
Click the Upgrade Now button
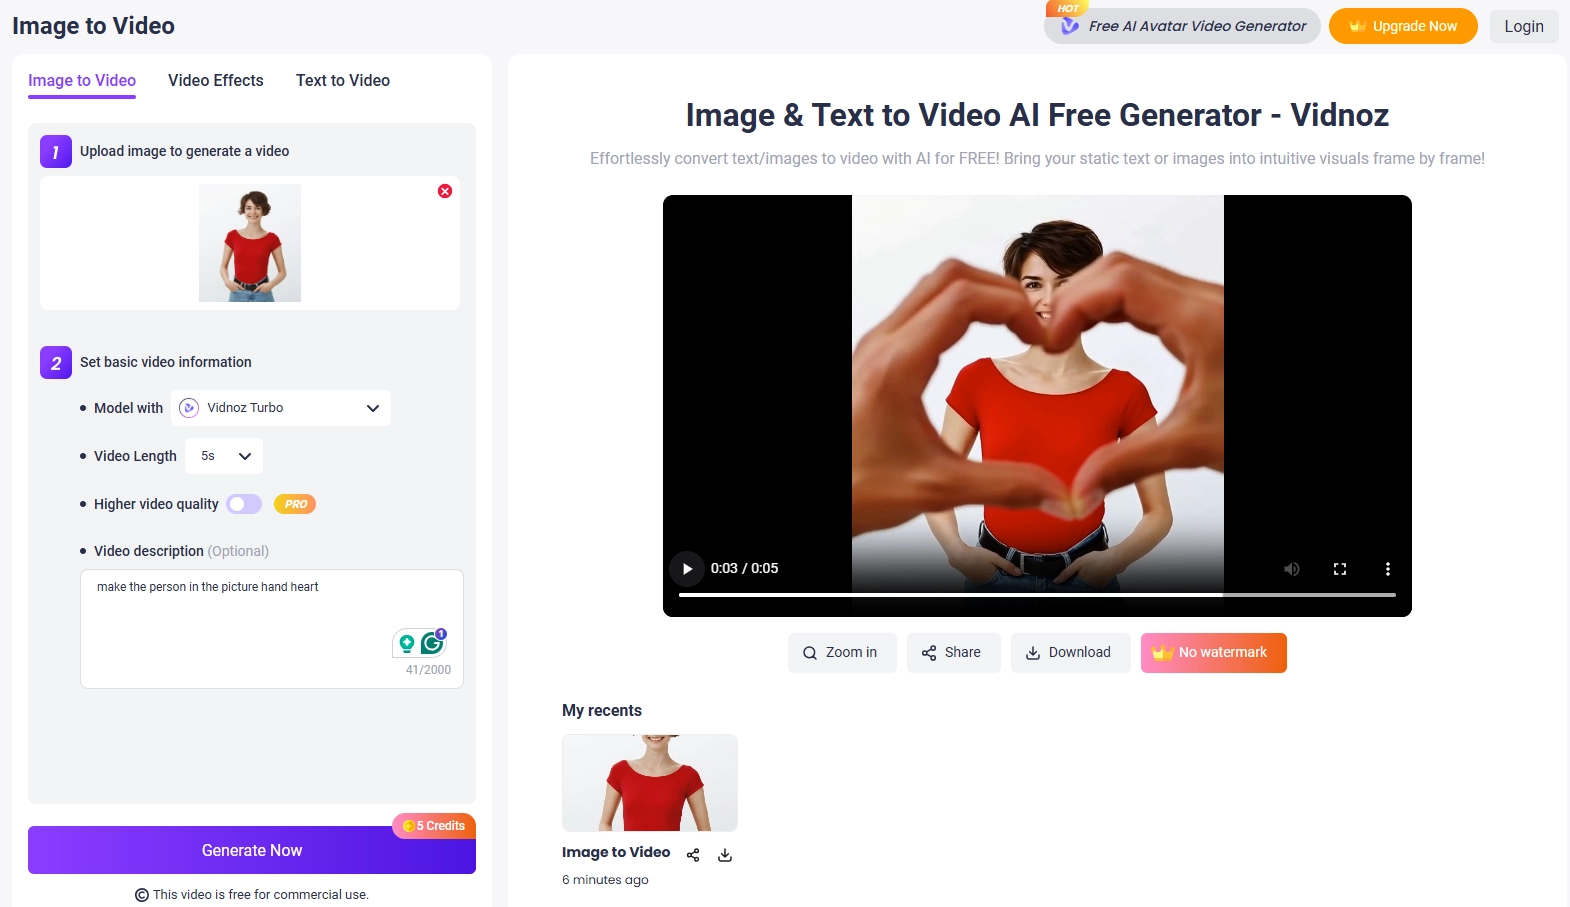point(1403,26)
